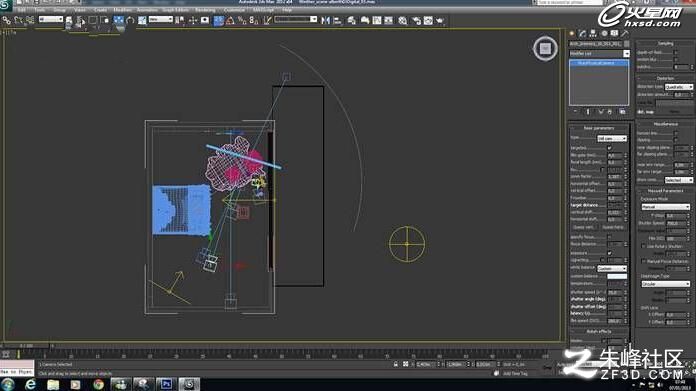Click the Render Production teapot icon
Viewport: 696px width, 391px height.
440,20
